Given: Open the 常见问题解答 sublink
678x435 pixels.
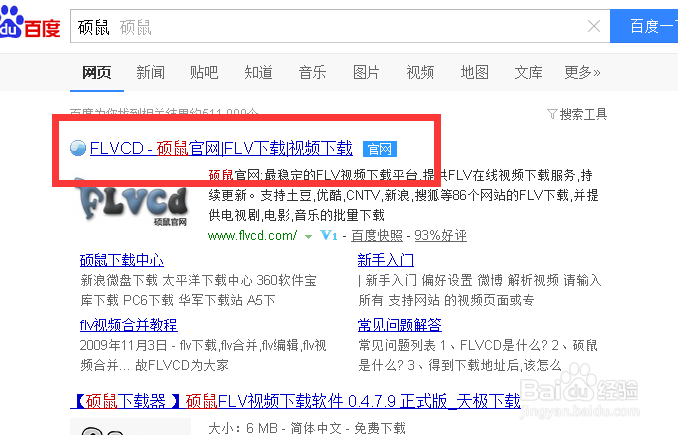Looking at the screenshot, I should point(400,325).
